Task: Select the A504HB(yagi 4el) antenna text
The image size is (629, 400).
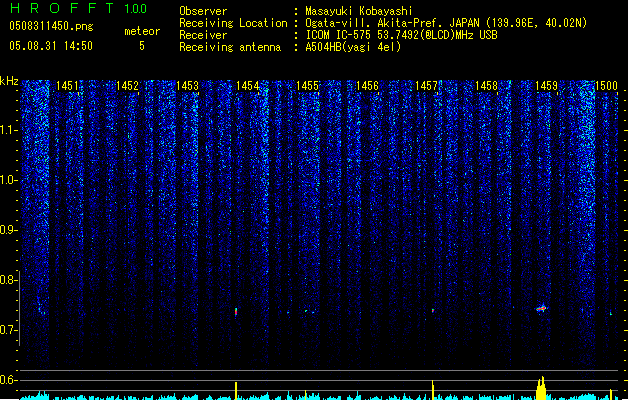Action: coord(353,47)
